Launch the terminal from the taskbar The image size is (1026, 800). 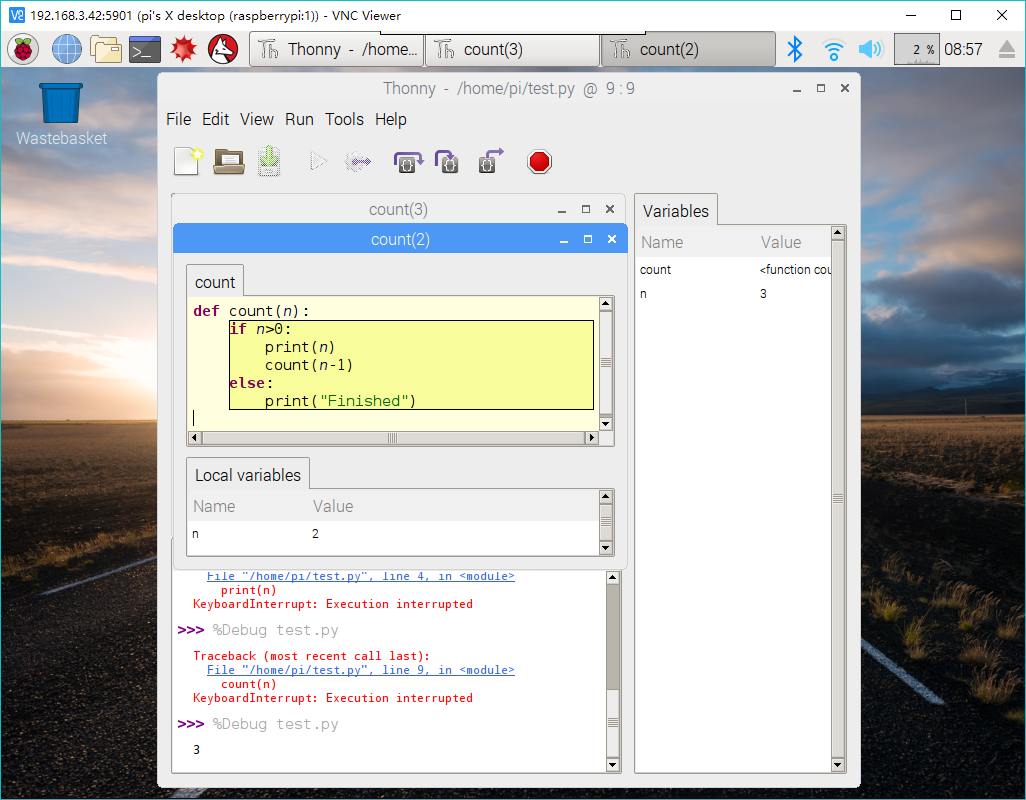click(145, 49)
